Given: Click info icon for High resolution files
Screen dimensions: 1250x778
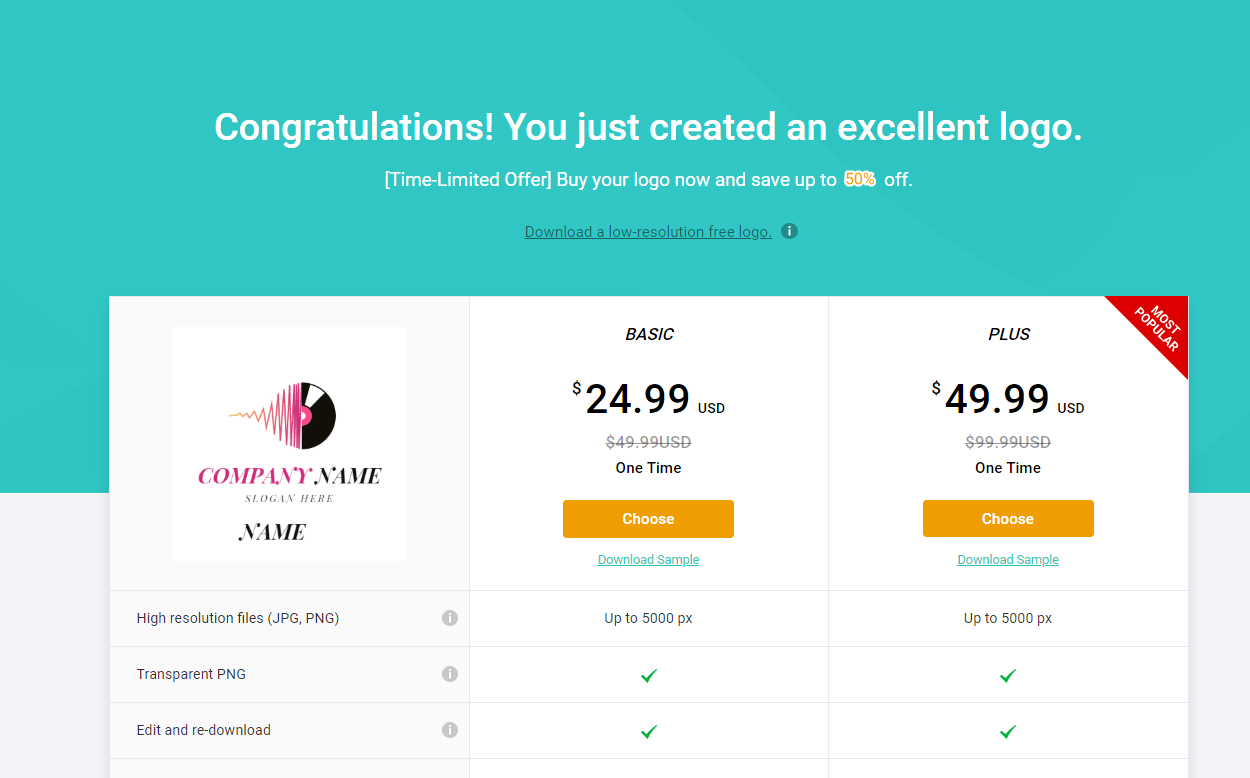Looking at the screenshot, I should tap(450, 618).
